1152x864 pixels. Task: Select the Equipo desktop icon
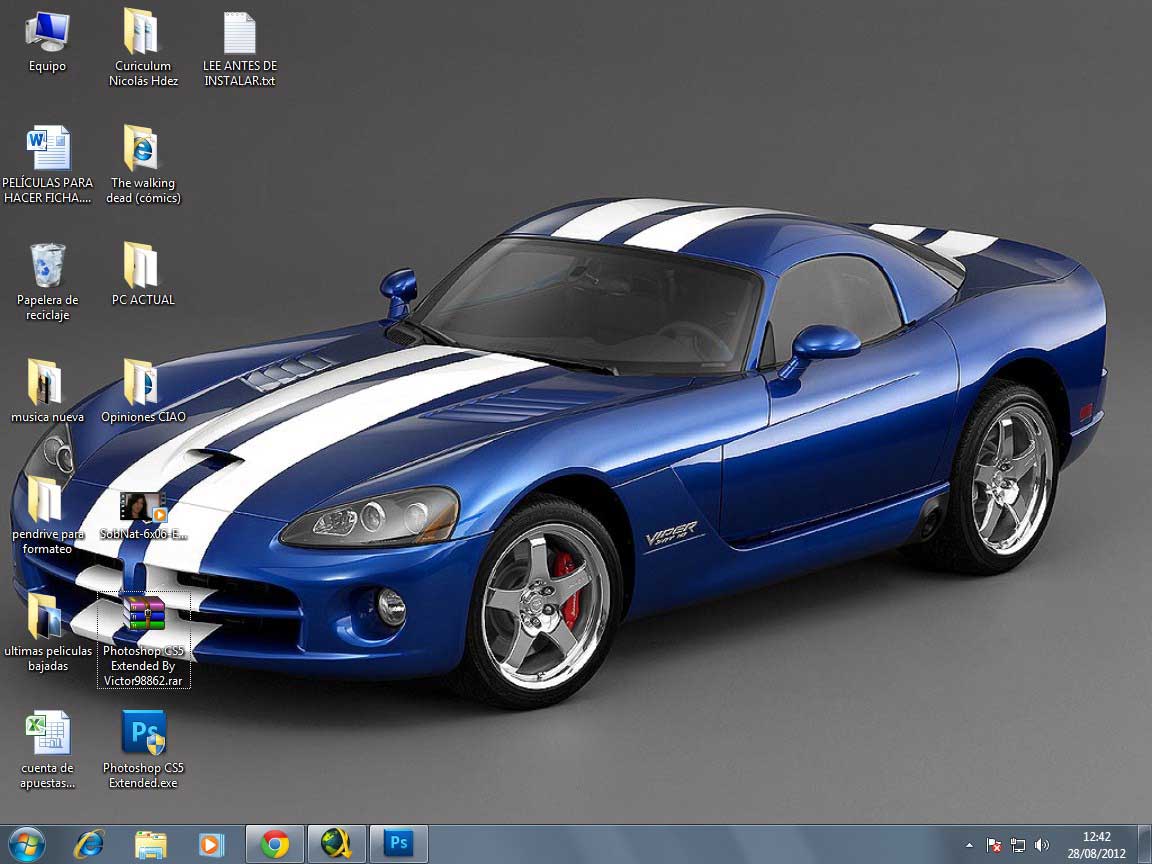(x=47, y=32)
